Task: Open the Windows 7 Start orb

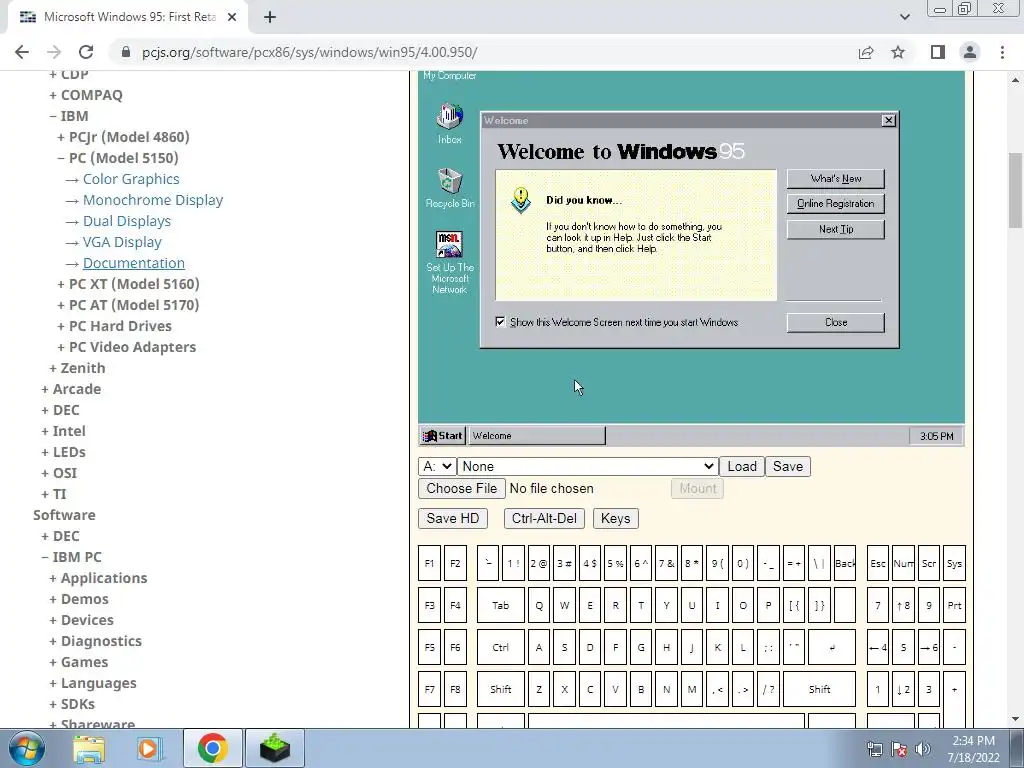Action: (27, 748)
